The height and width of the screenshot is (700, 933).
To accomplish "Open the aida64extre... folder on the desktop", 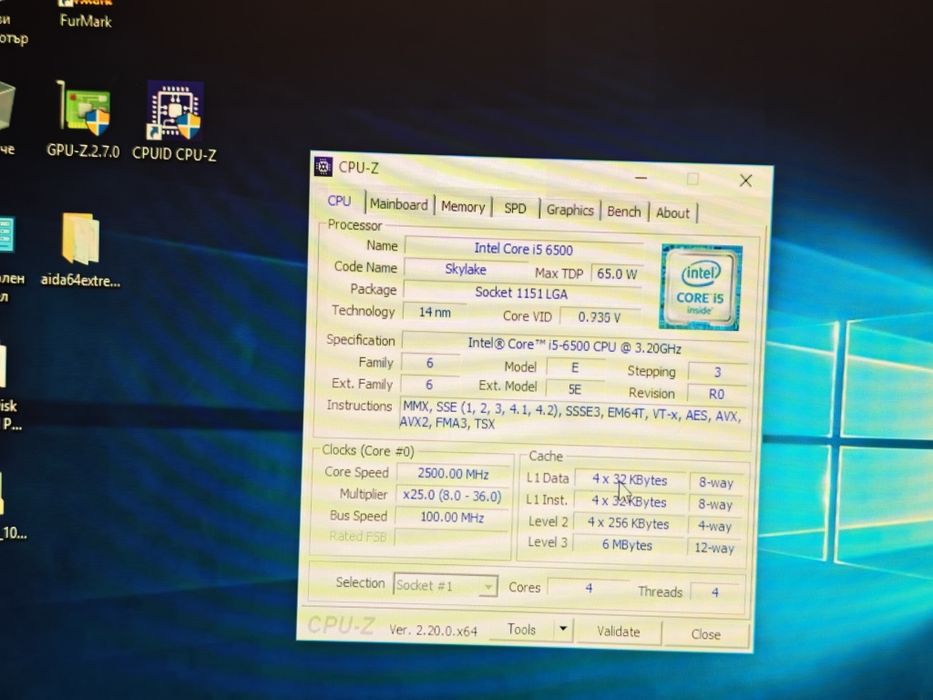I will point(80,251).
